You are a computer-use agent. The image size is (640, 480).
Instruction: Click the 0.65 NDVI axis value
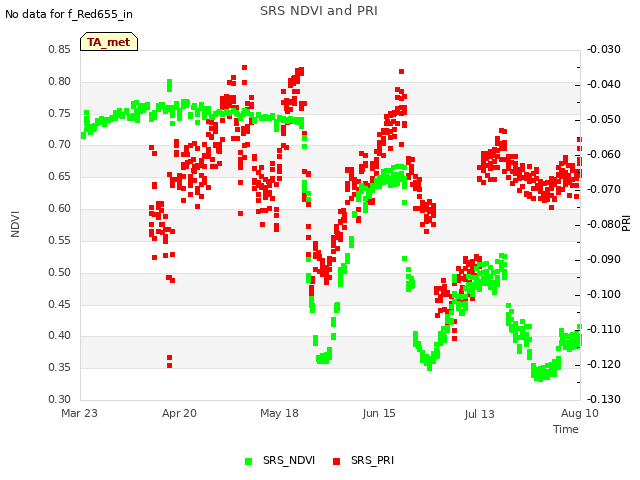(x=60, y=176)
